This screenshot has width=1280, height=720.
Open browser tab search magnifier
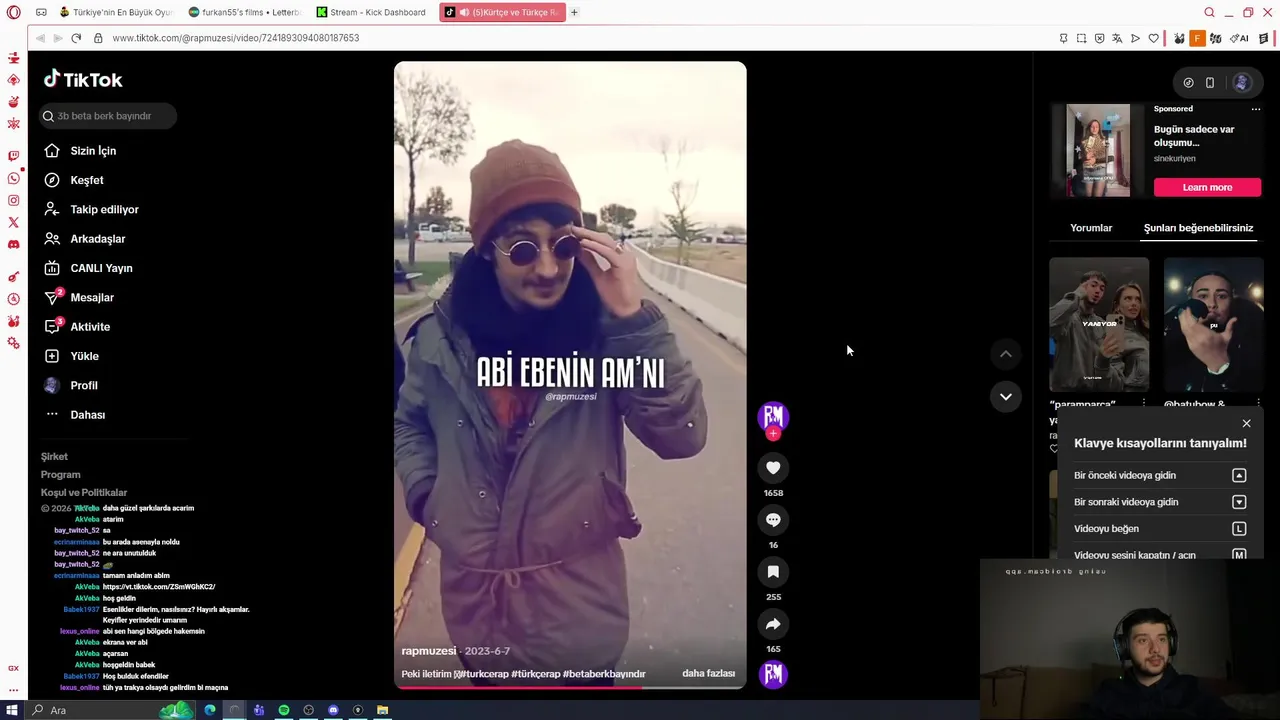tap(1209, 12)
